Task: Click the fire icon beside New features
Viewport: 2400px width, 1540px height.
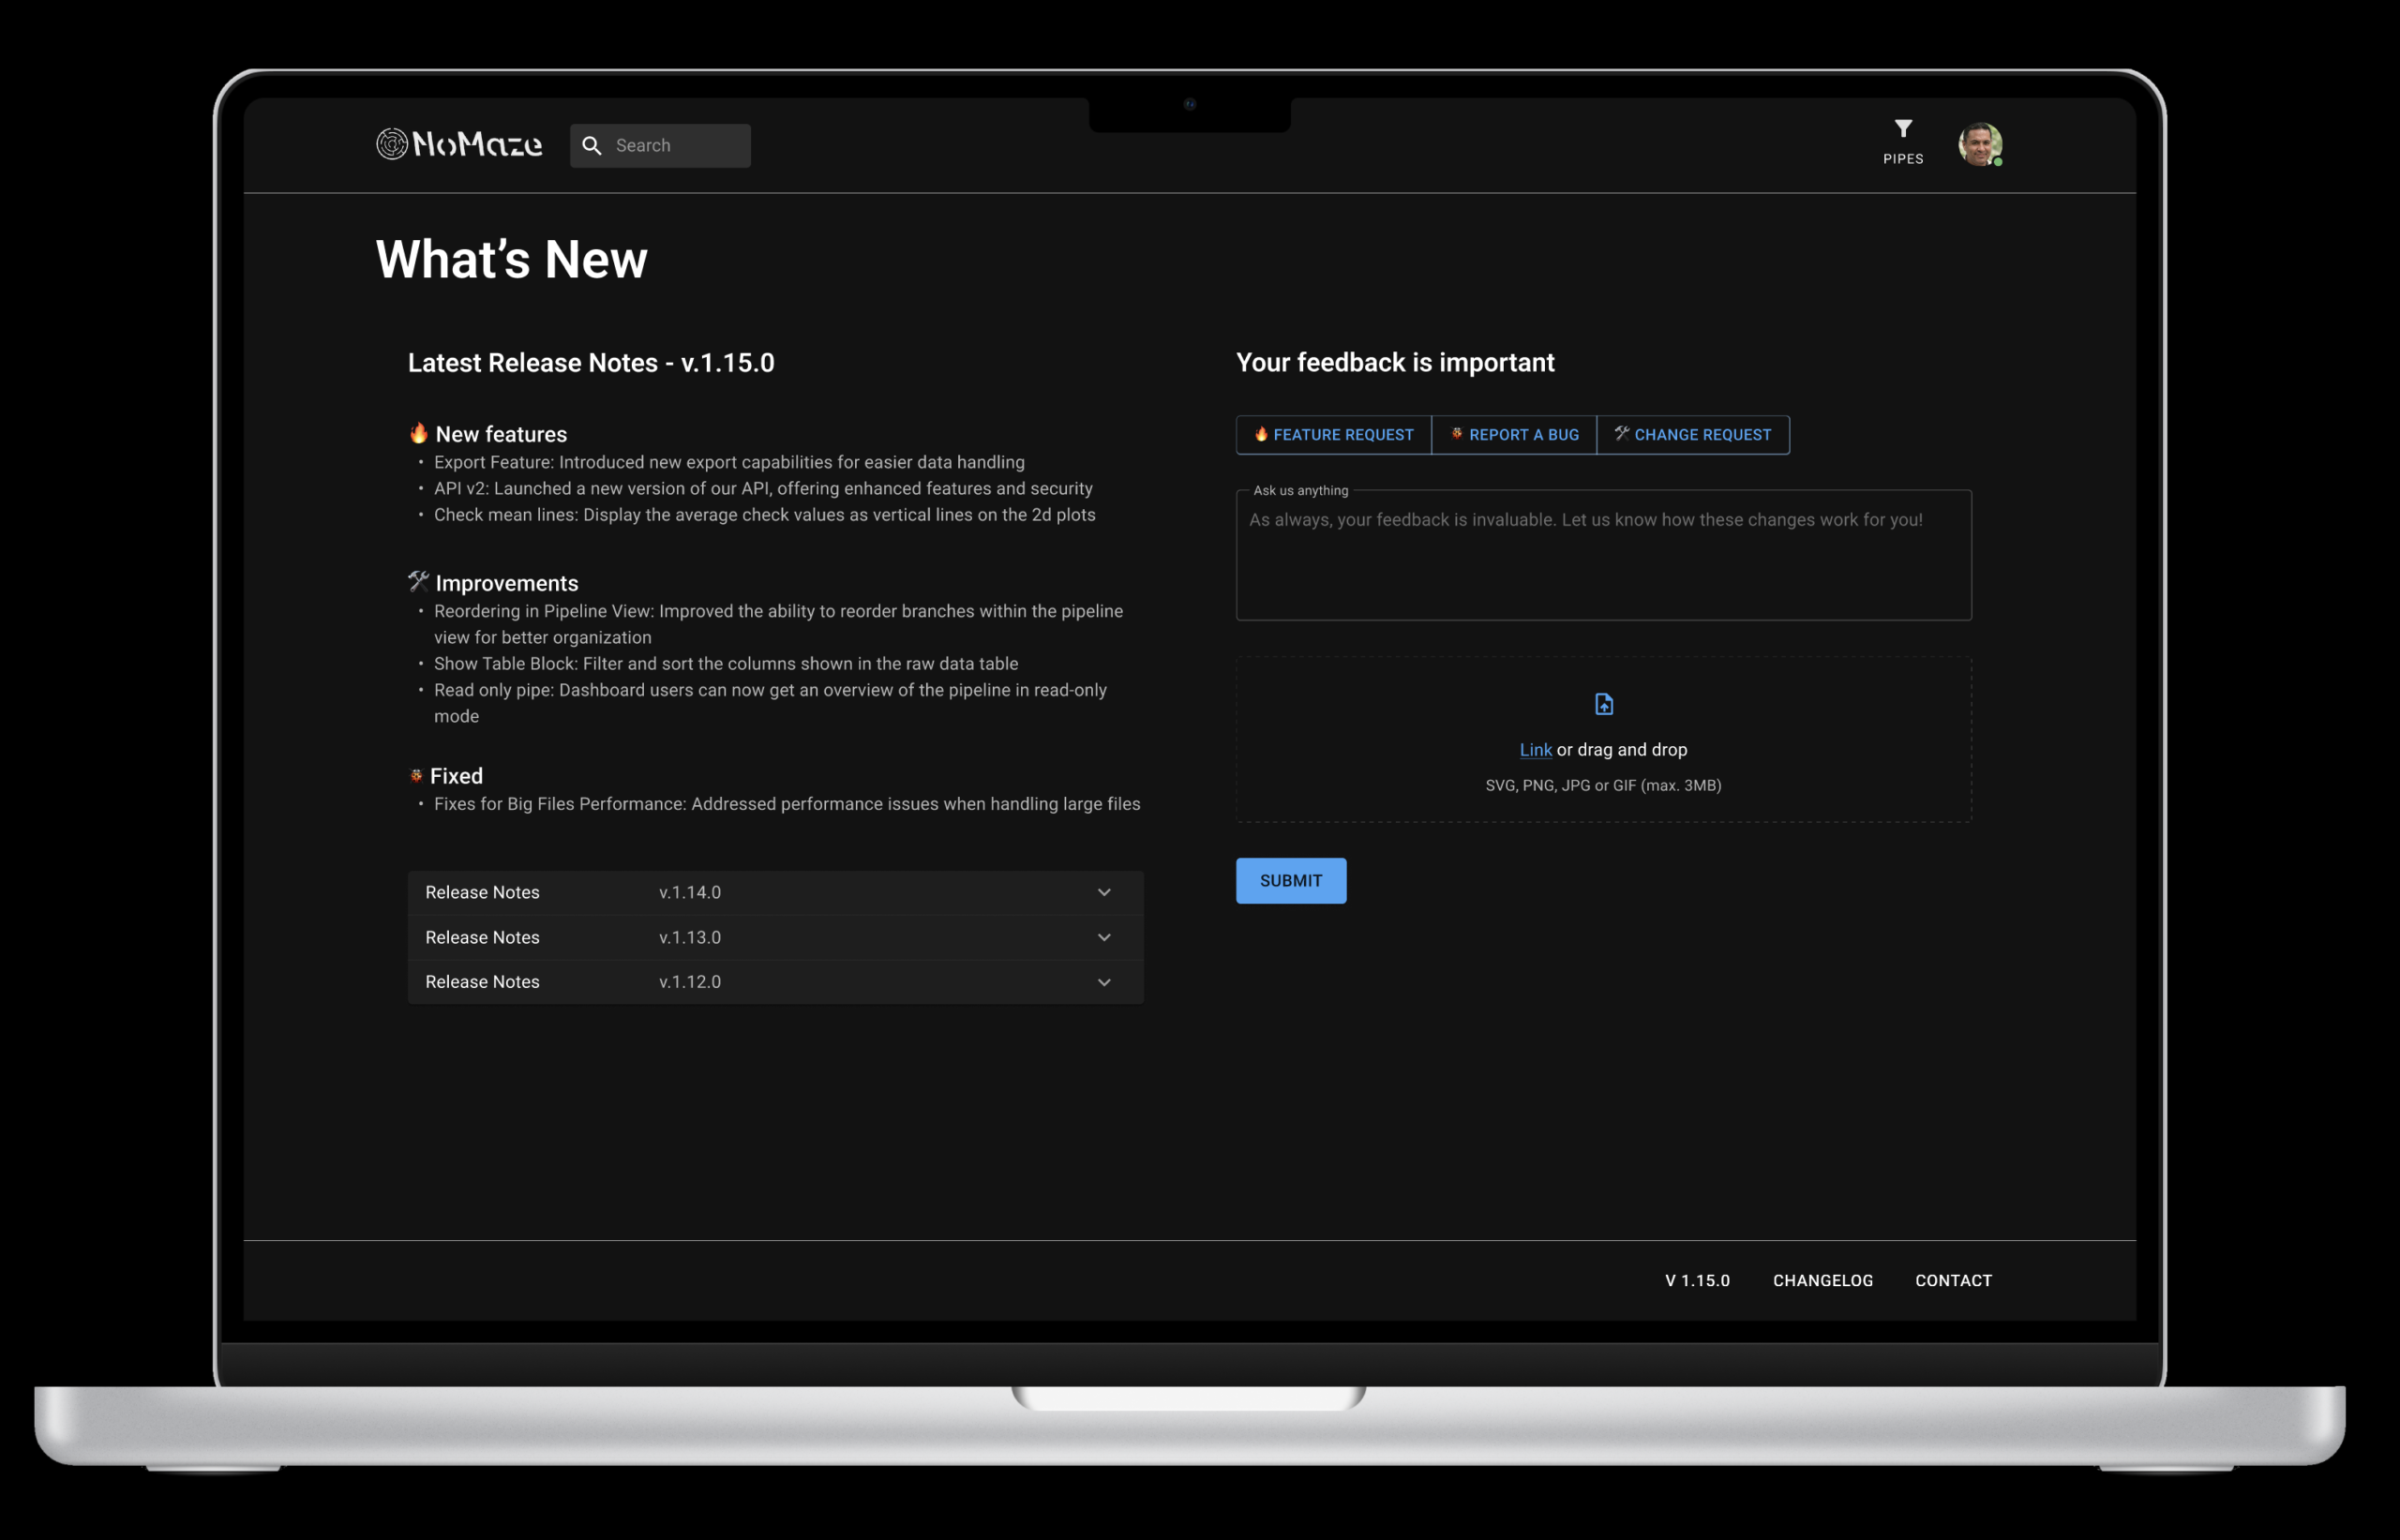Action: (419, 433)
